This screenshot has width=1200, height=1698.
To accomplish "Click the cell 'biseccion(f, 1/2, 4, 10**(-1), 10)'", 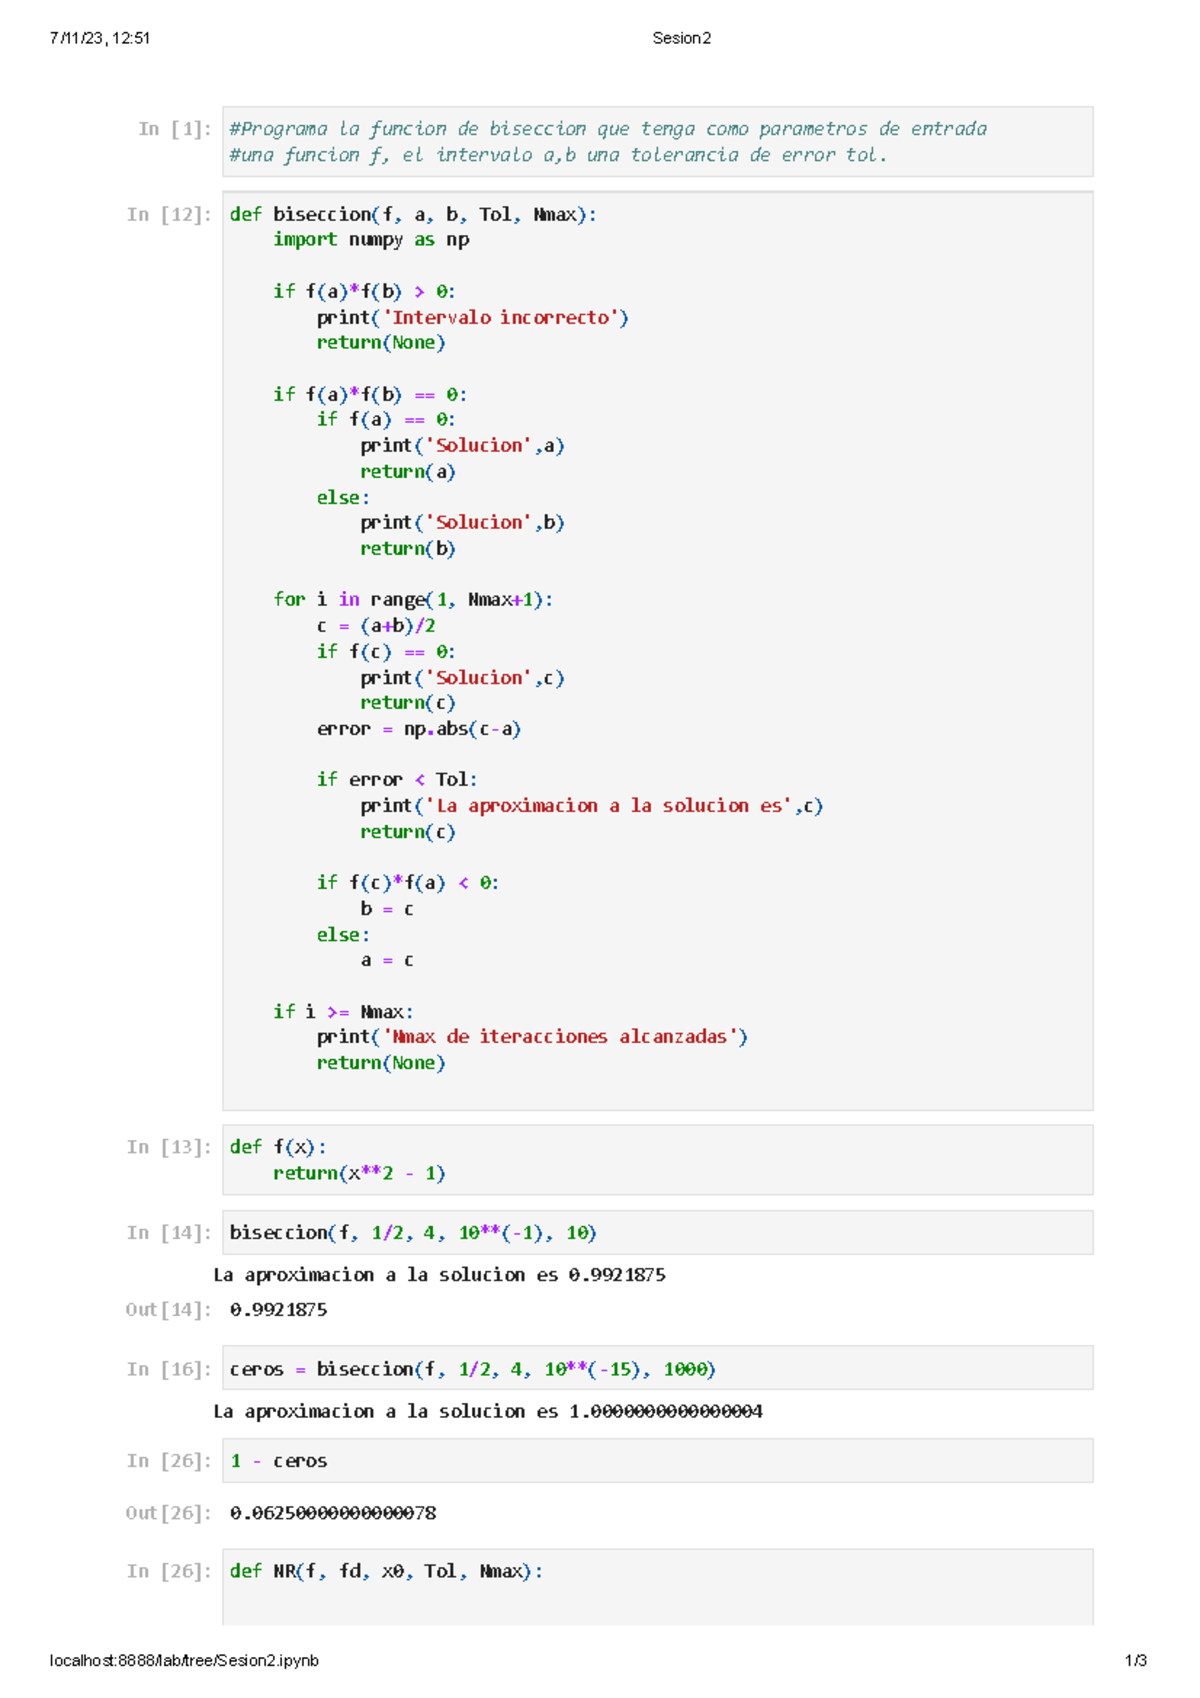I will pyautogui.click(x=657, y=1232).
